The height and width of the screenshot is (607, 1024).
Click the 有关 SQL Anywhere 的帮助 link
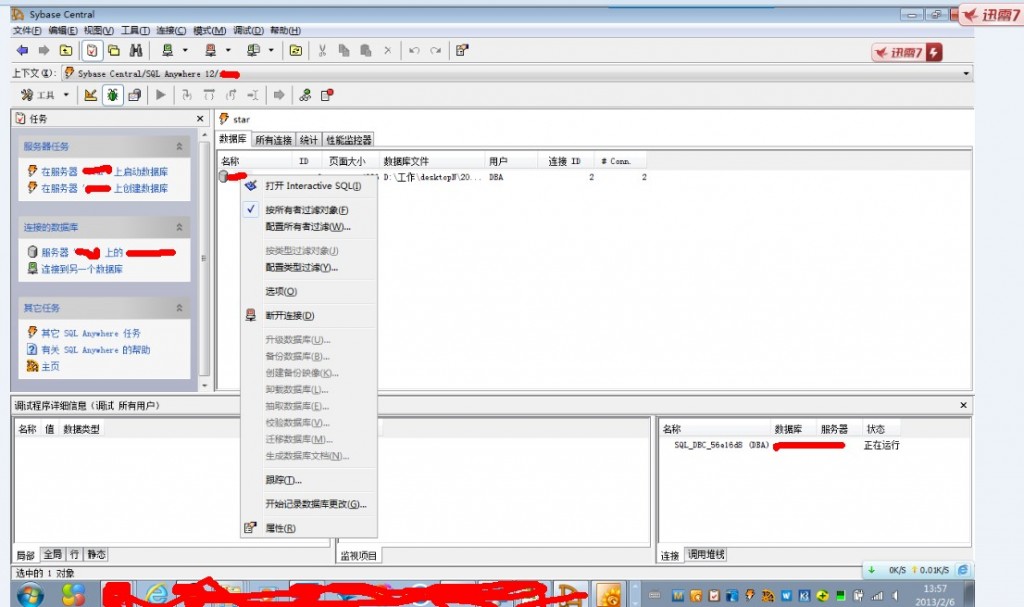point(95,350)
